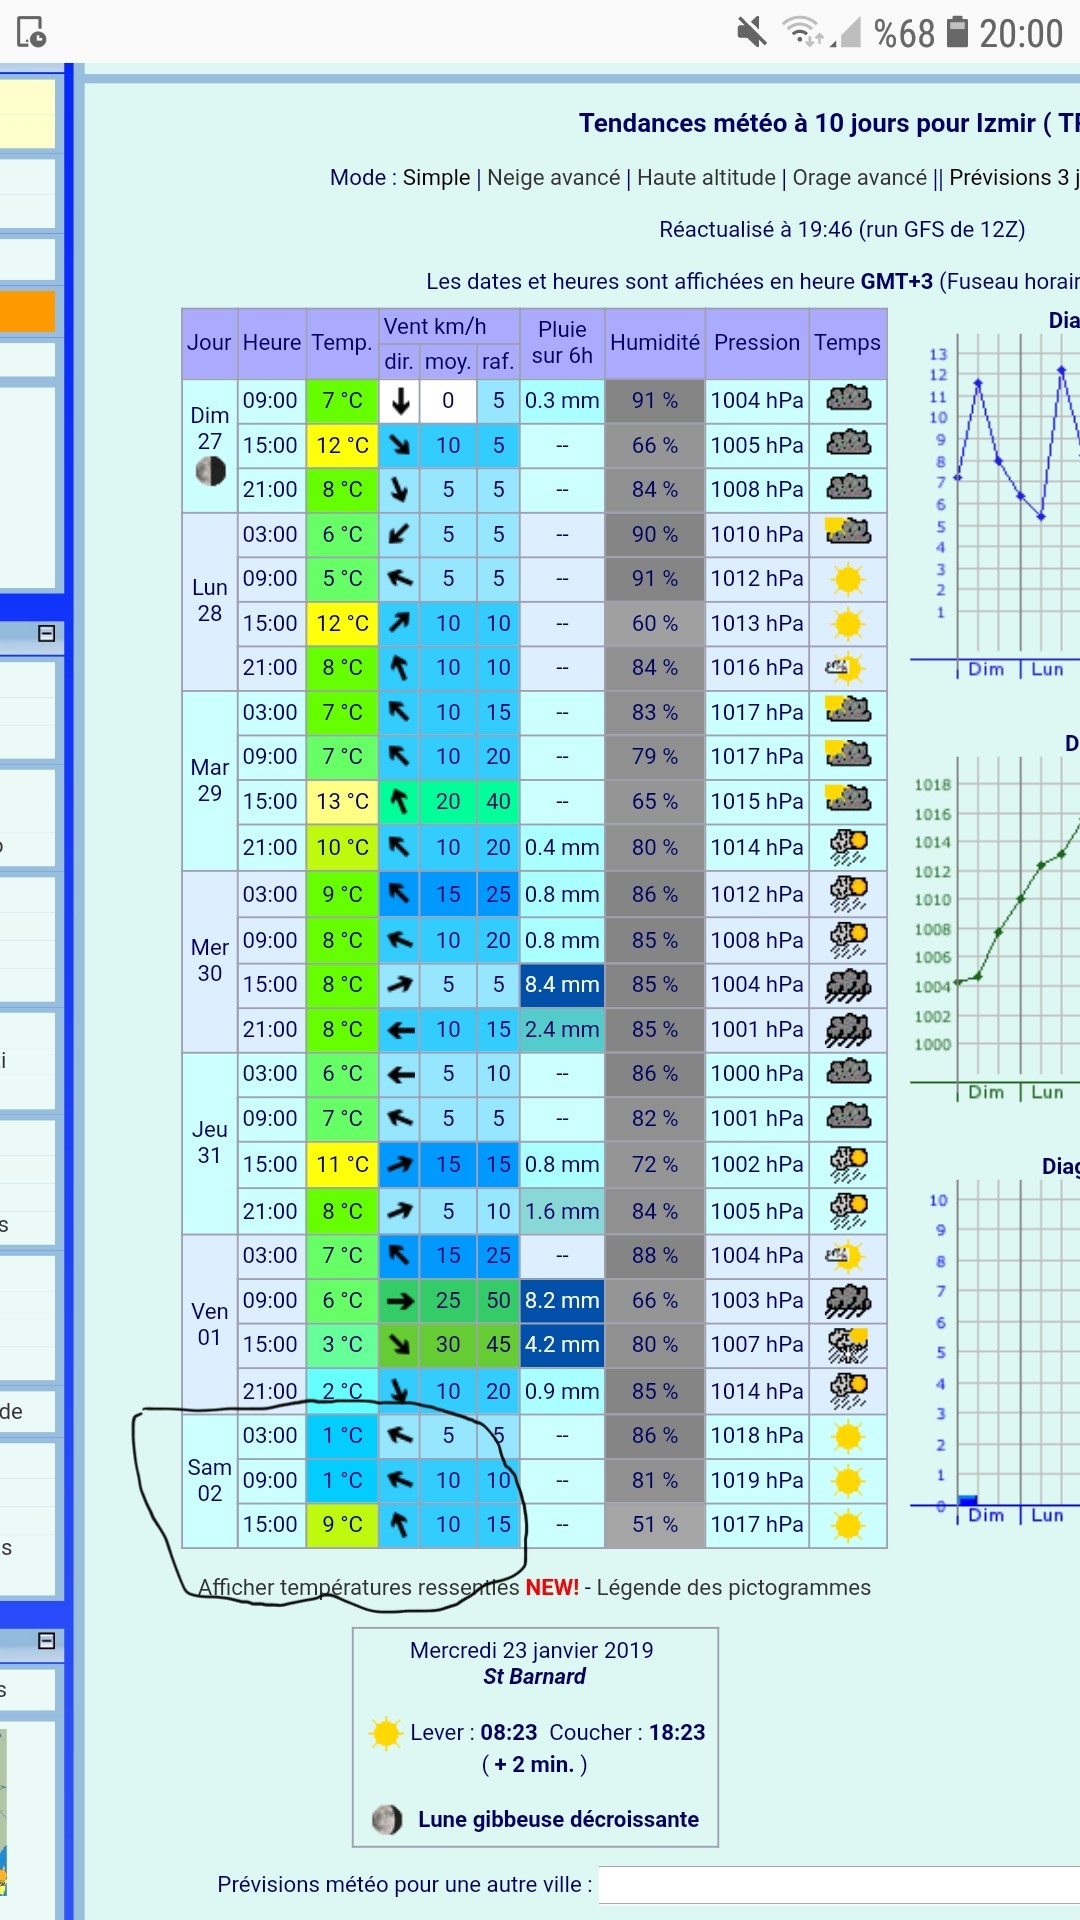Collapse the upper left sidebar section
Screen dimensions: 1080x1920
coord(46,633)
